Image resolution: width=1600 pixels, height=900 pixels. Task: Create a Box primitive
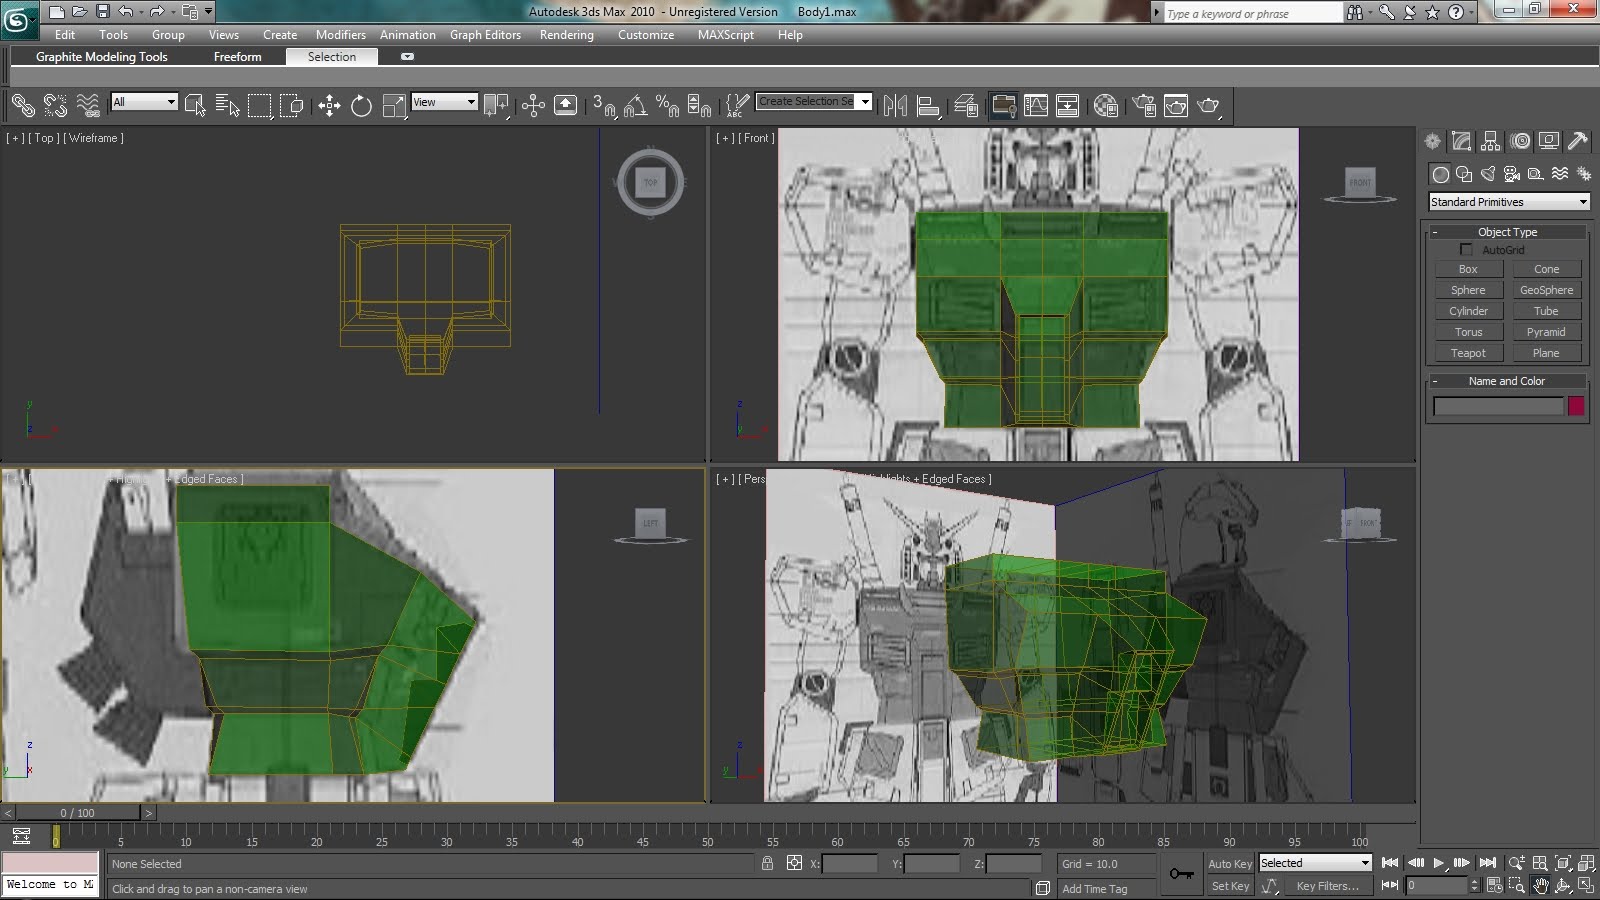(x=1468, y=269)
